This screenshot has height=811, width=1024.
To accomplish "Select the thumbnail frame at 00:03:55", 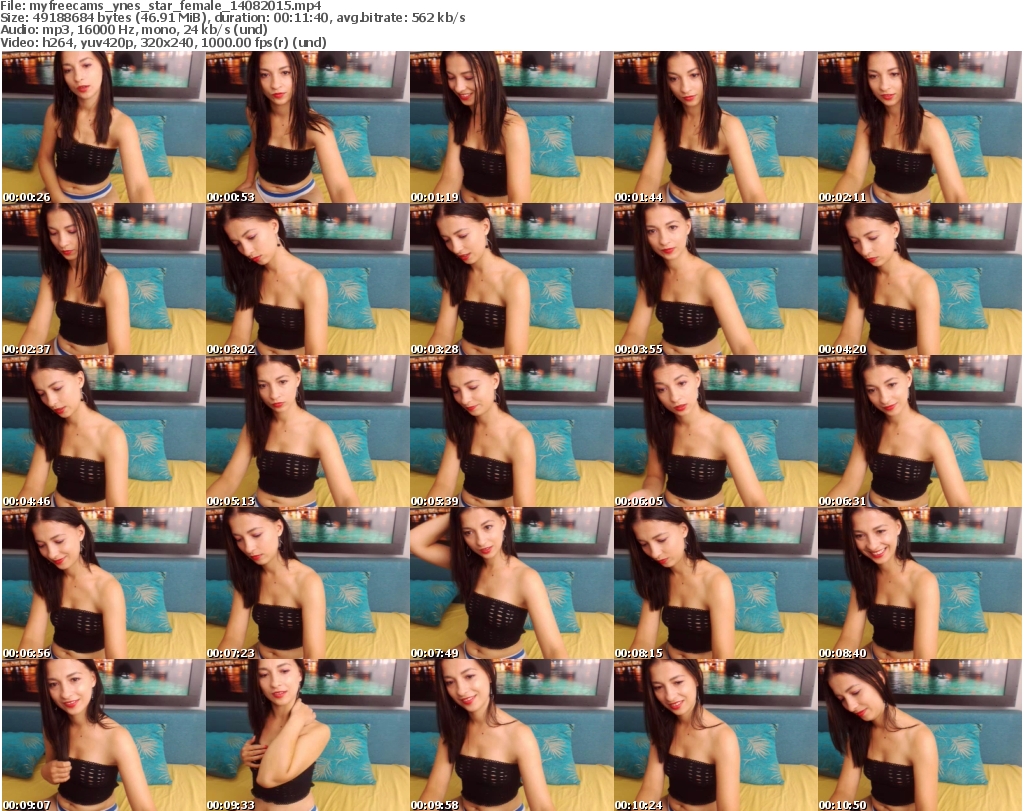I will pyautogui.click(x=716, y=279).
